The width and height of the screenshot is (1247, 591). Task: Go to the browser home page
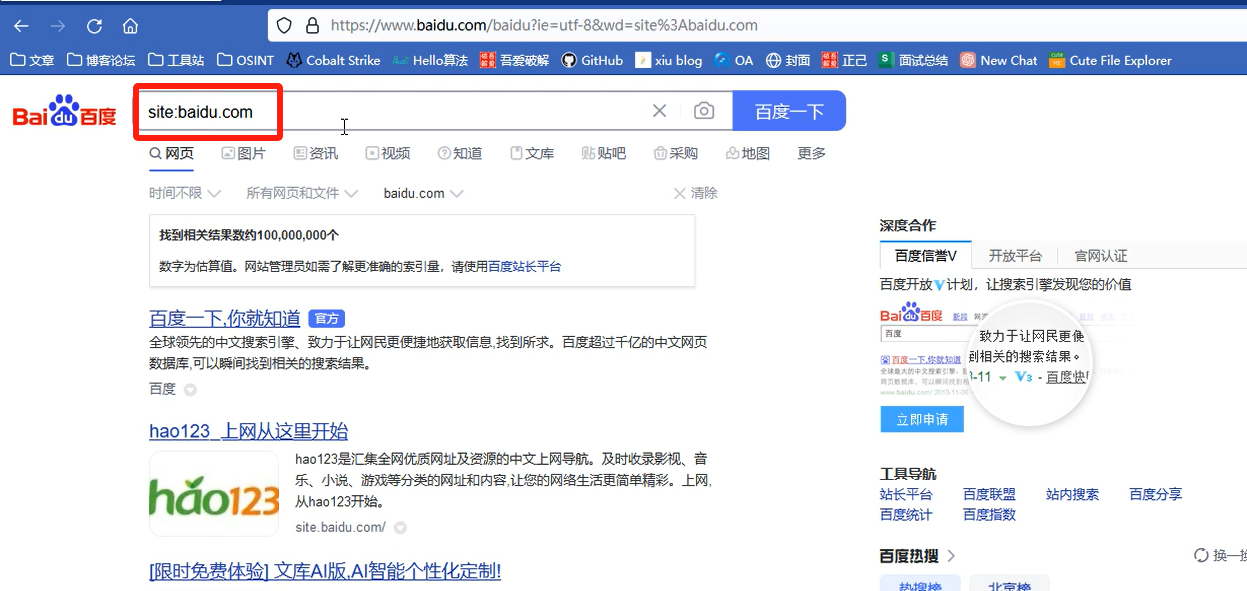[x=130, y=26]
